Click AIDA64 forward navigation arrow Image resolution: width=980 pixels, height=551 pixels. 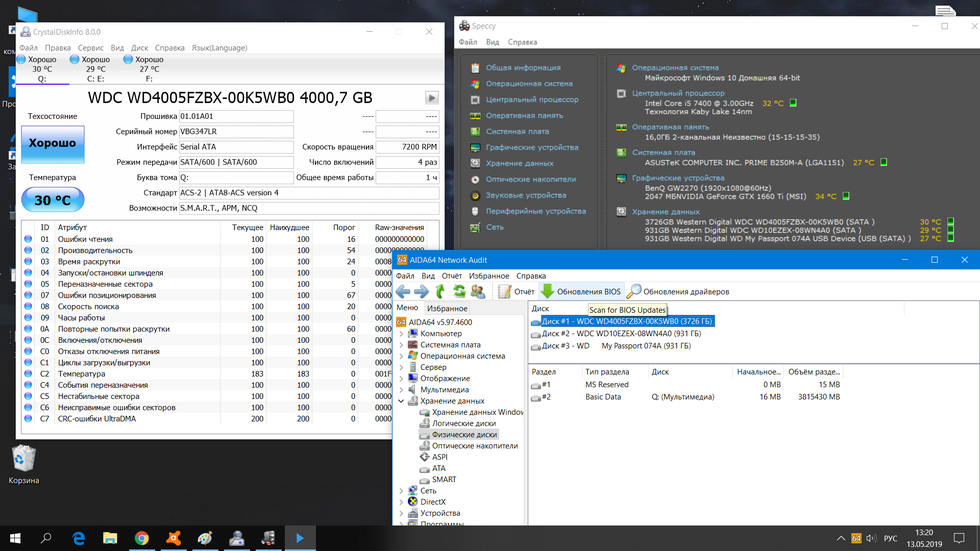coord(421,291)
